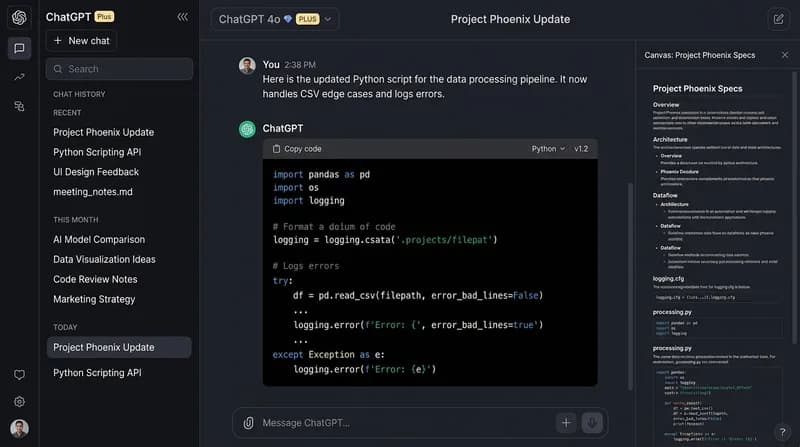
Task: Click the search magnifier icon
Action: pyautogui.click(x=58, y=69)
